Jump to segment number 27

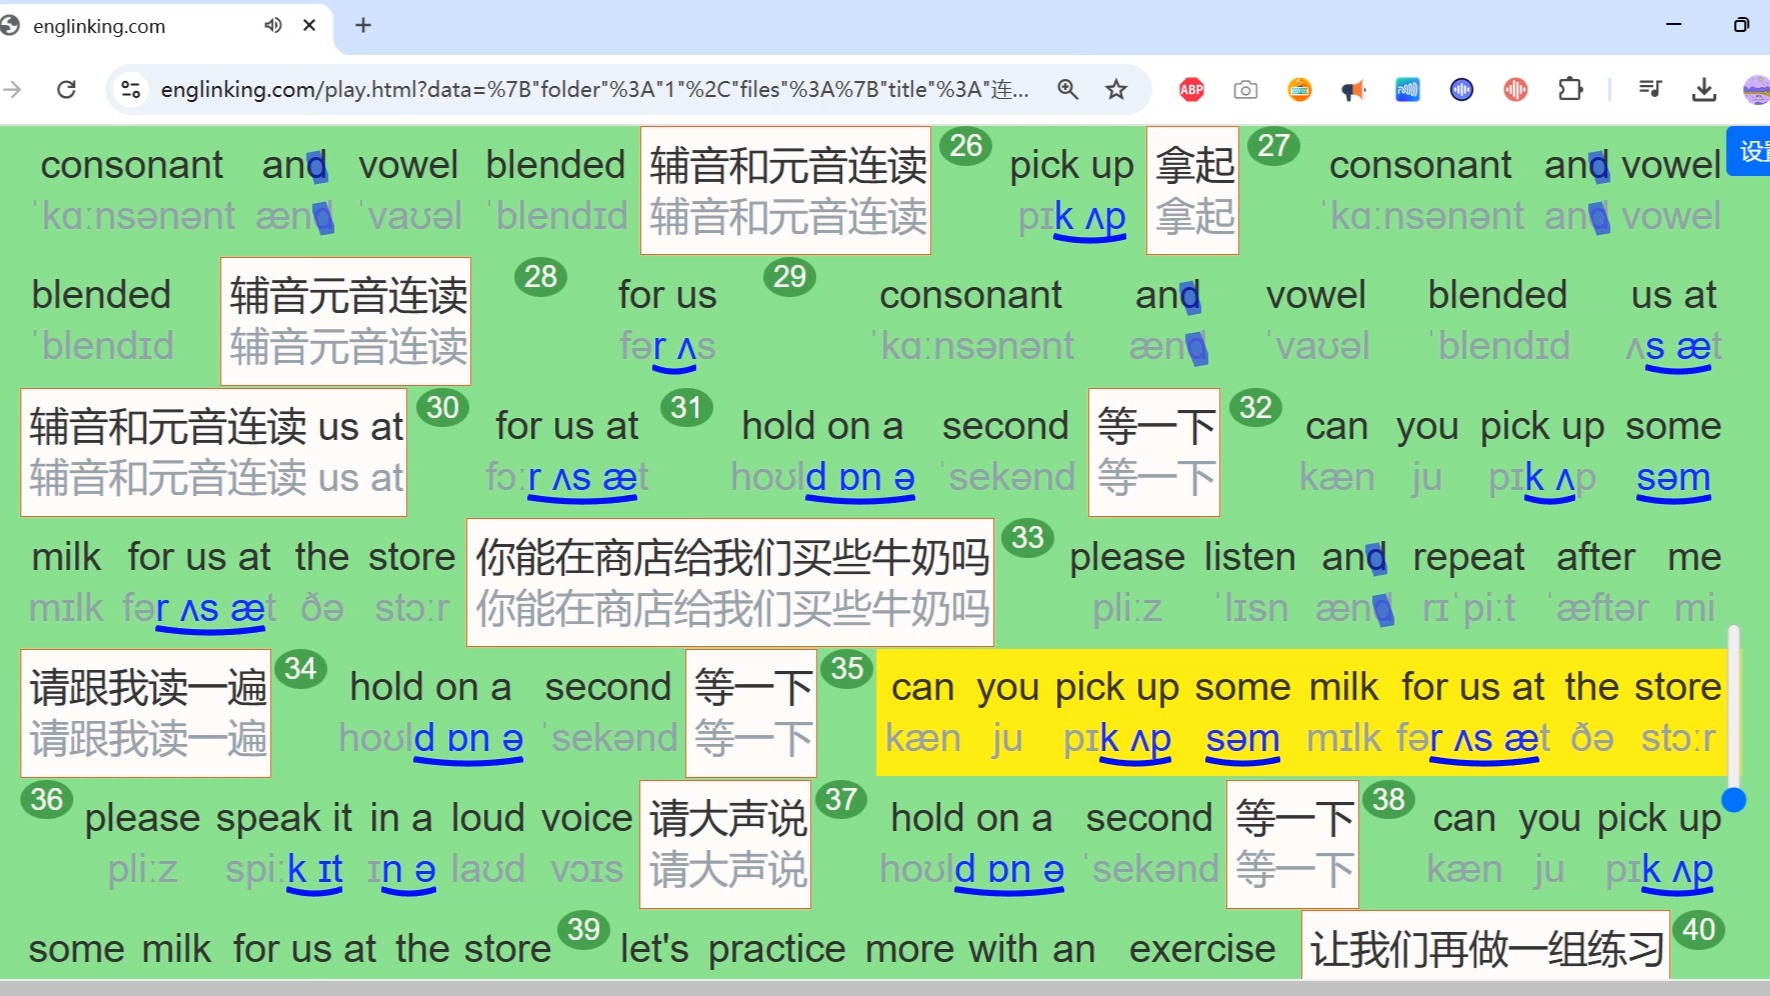click(x=1273, y=146)
